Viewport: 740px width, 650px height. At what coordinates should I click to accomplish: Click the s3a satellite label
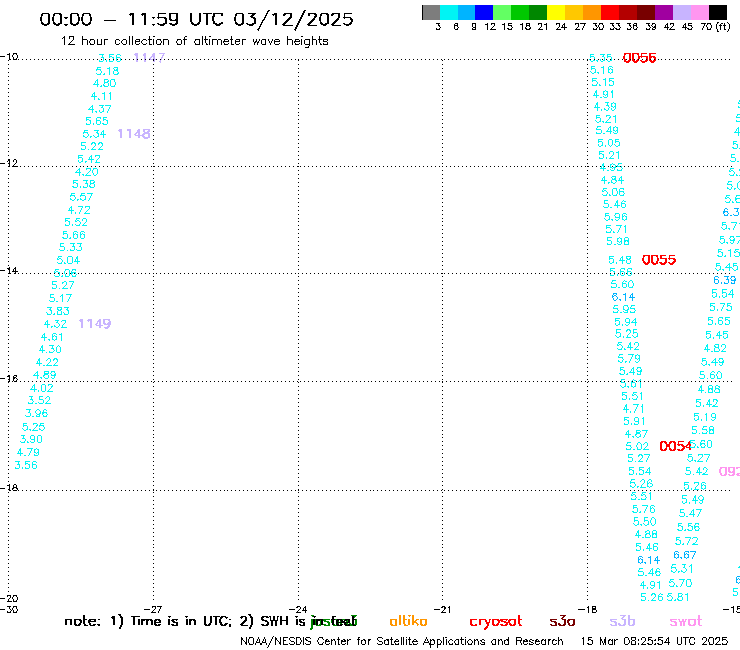pyautogui.click(x=562, y=621)
